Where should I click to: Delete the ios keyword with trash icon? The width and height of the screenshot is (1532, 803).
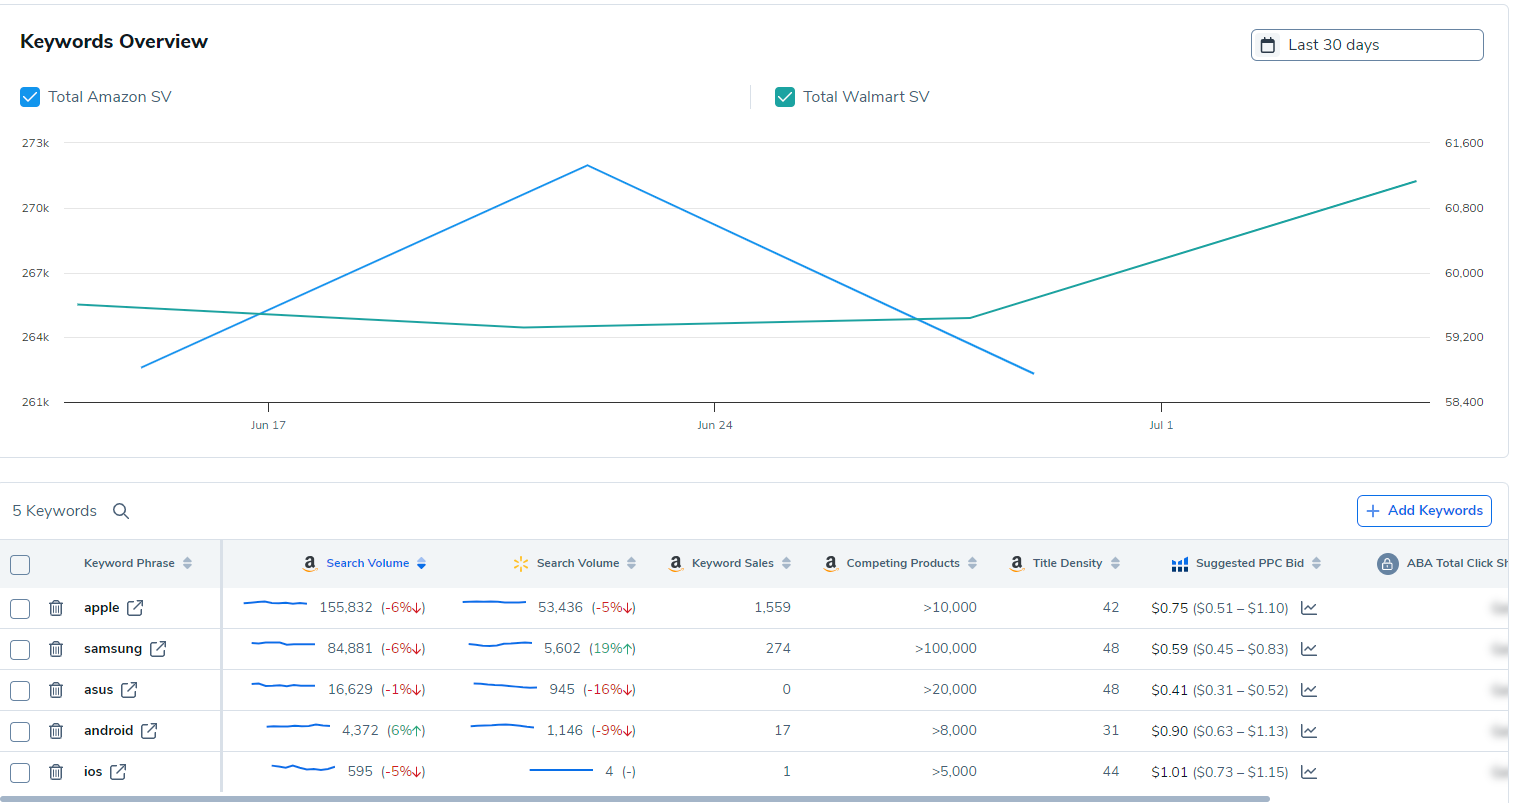pyautogui.click(x=56, y=772)
